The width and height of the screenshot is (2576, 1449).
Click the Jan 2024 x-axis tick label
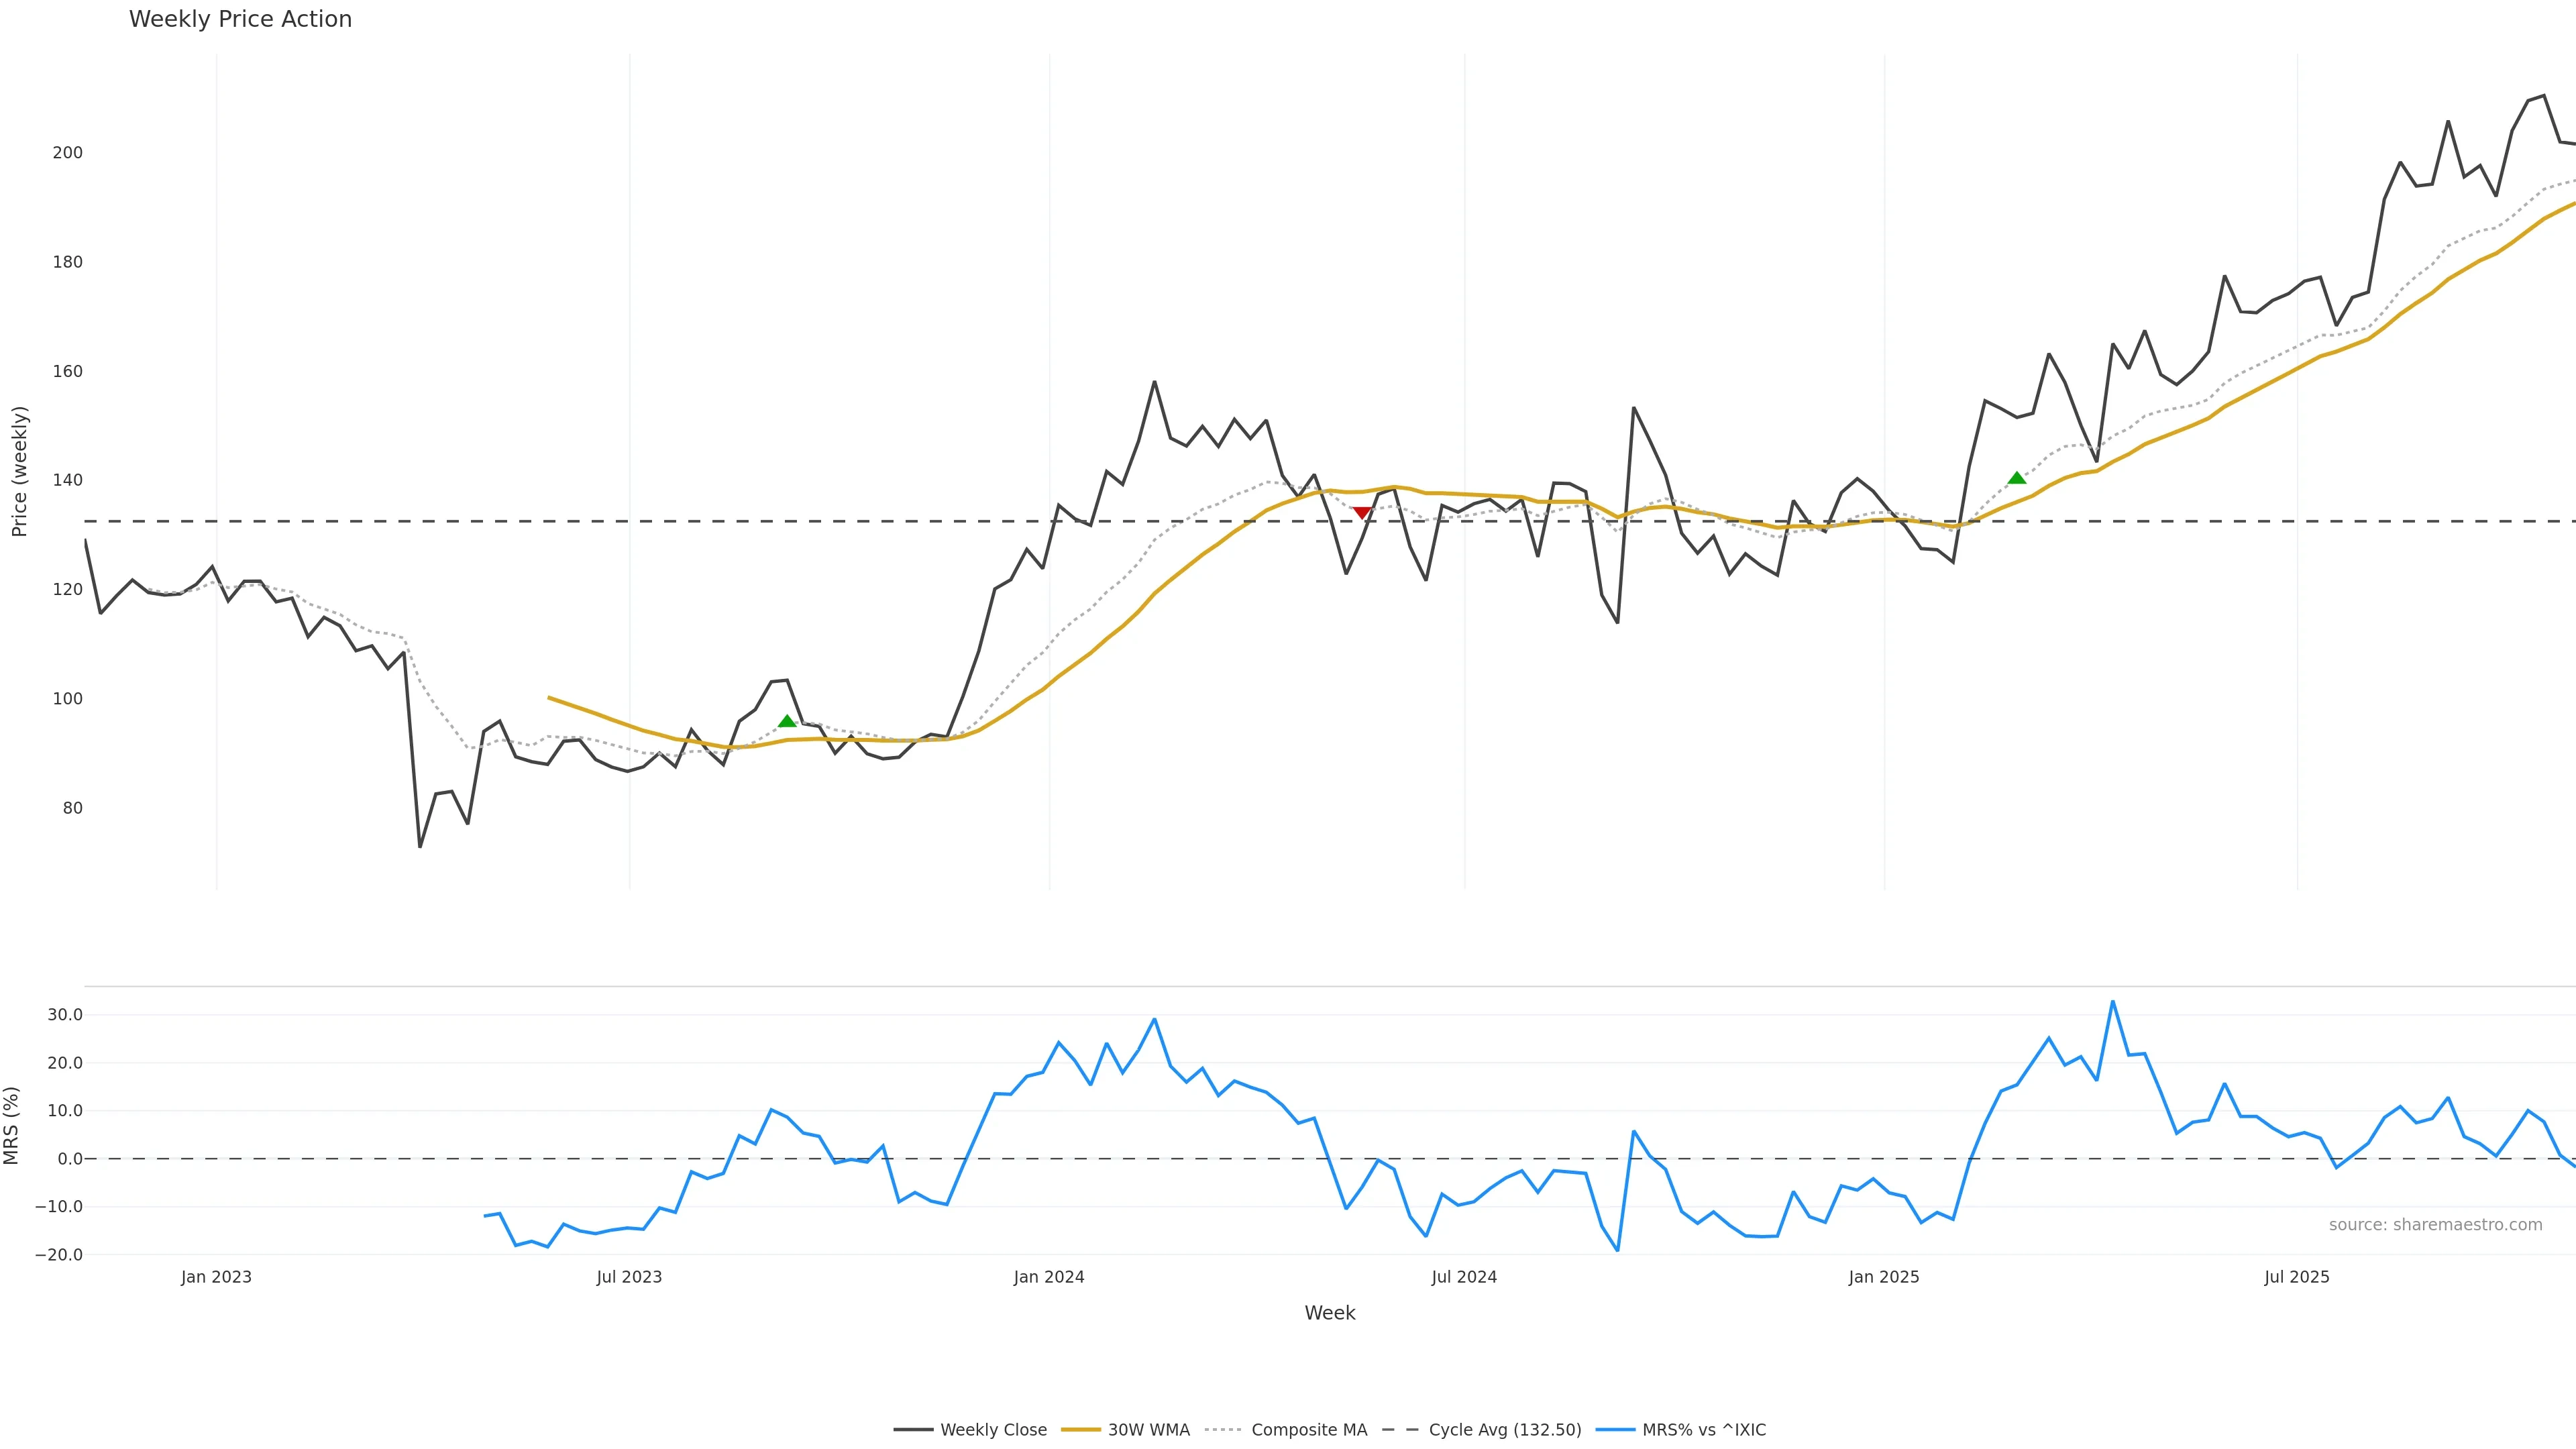[x=1048, y=1277]
